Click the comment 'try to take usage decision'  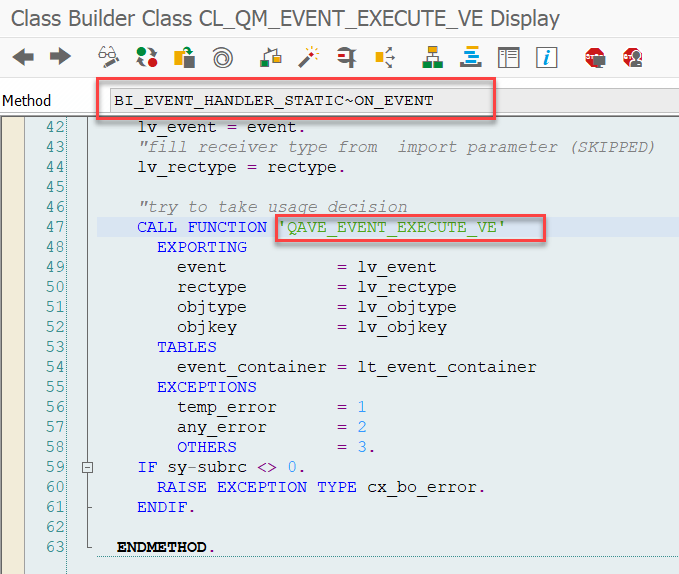273,207
